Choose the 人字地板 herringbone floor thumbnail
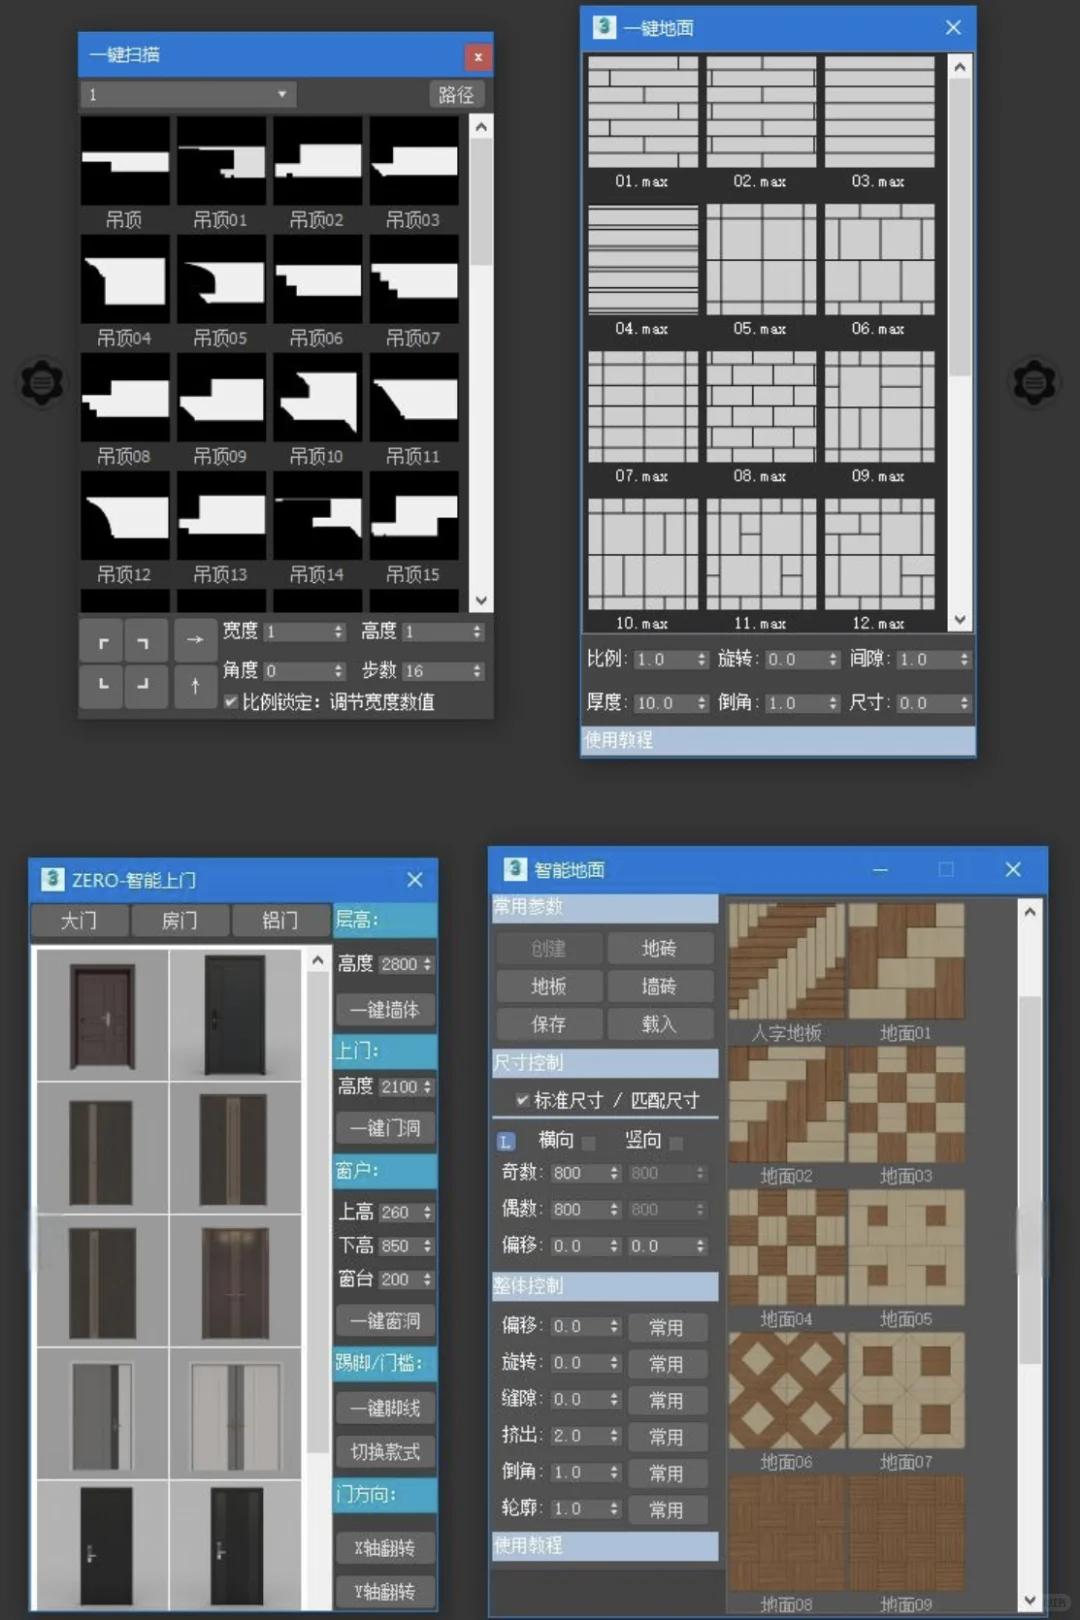This screenshot has height=1620, width=1080. click(x=787, y=961)
